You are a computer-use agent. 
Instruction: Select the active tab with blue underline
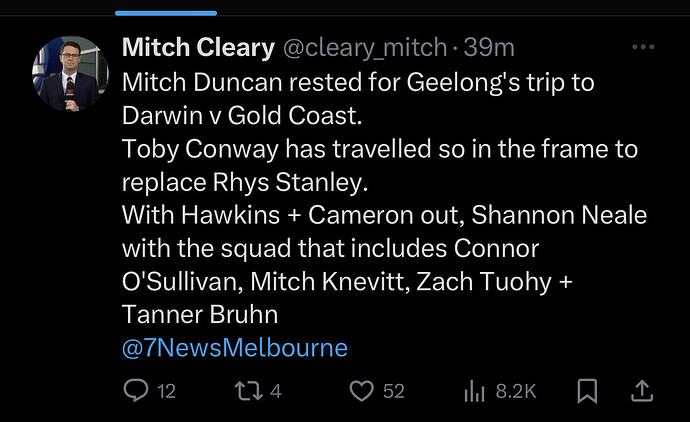click(166, 8)
